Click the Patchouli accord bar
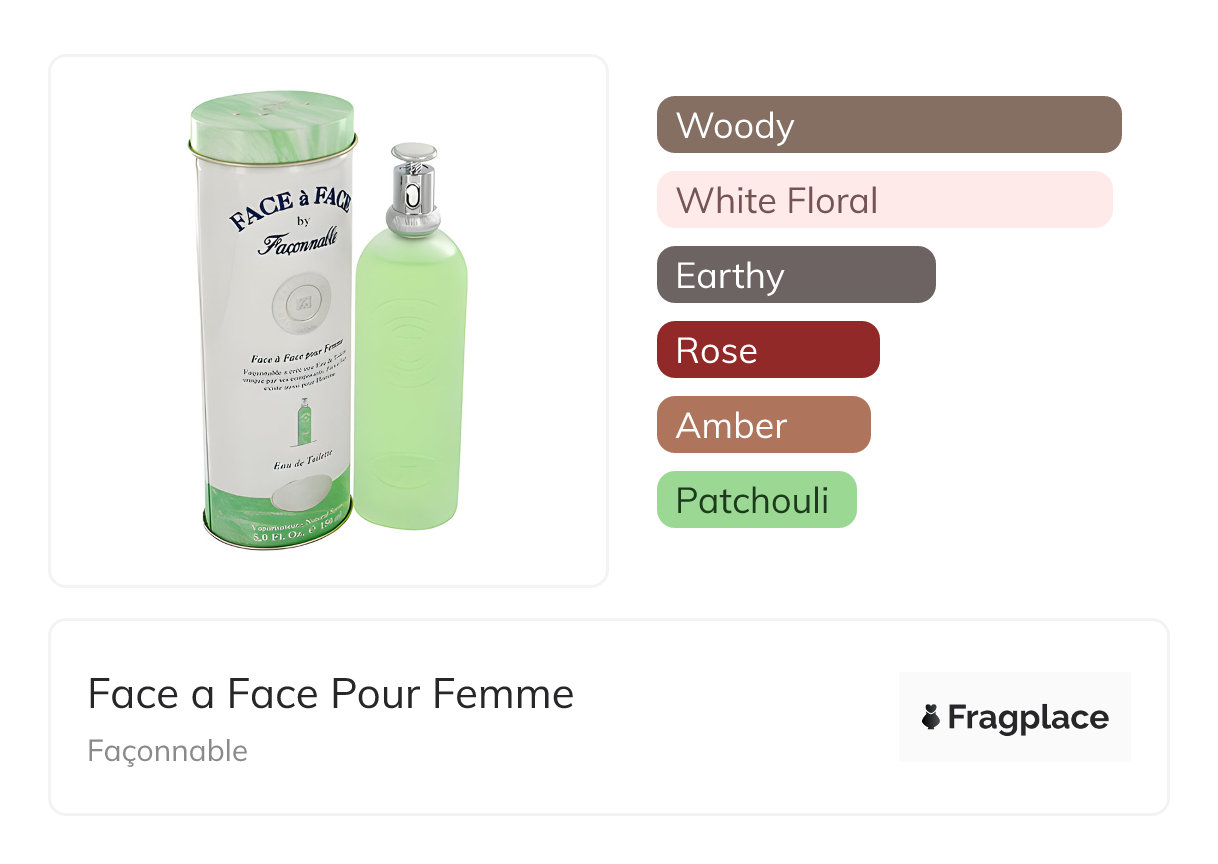This screenshot has height=864, width=1218. point(756,500)
